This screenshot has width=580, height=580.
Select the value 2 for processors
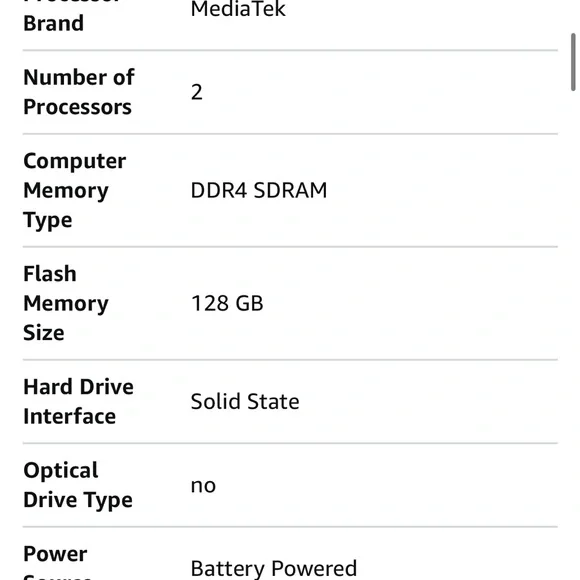click(x=197, y=92)
